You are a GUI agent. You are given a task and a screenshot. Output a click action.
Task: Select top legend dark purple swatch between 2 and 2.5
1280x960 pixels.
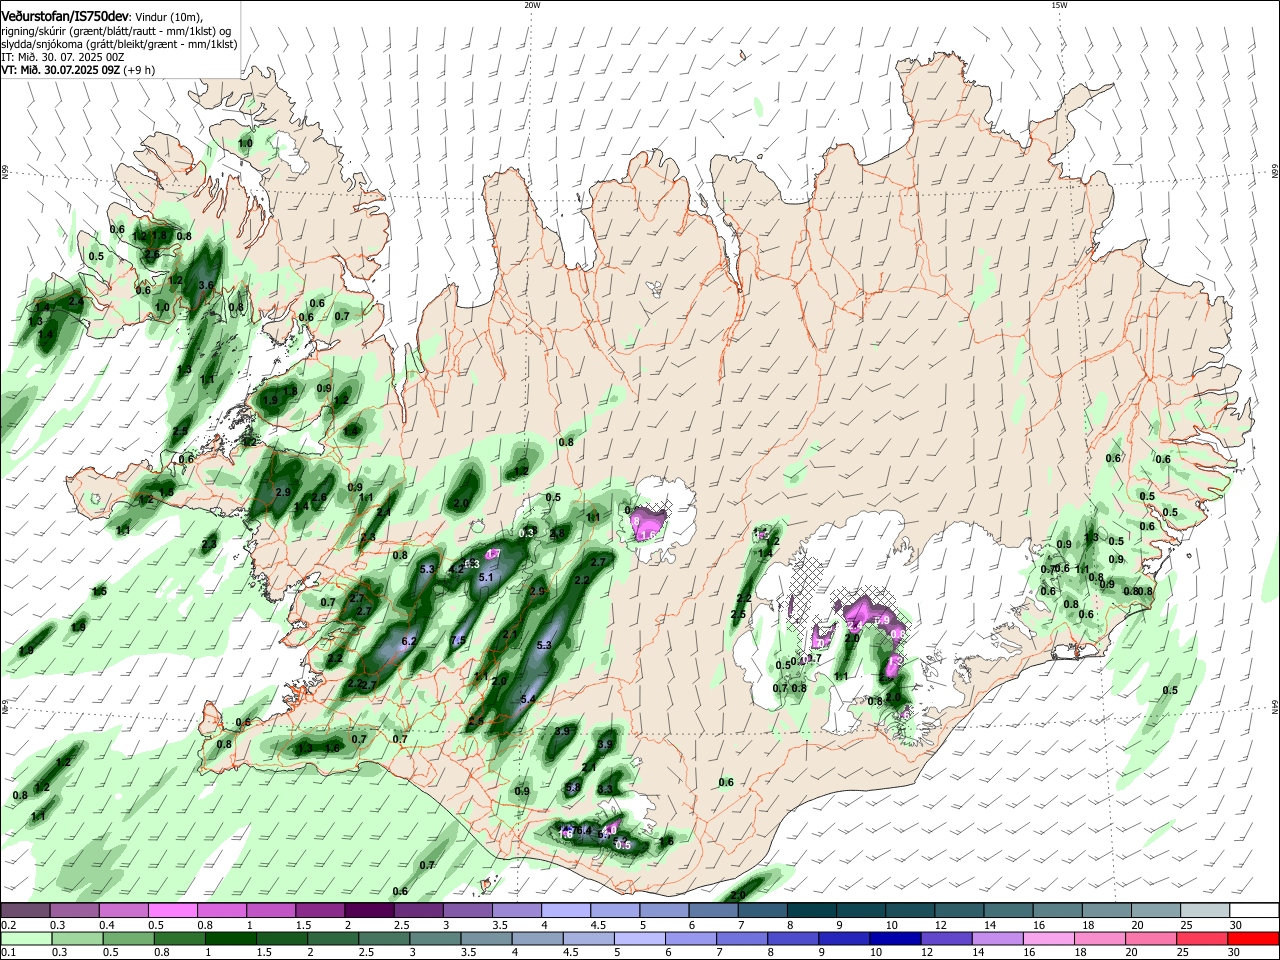pos(369,911)
